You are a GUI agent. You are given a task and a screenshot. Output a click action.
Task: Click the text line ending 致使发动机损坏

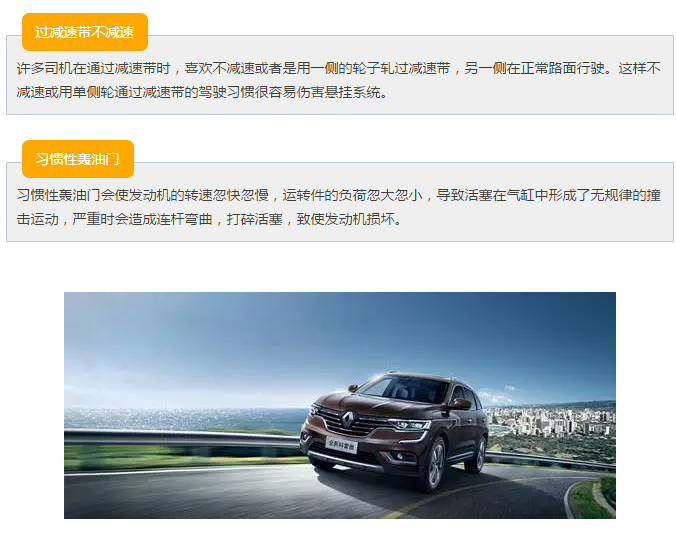[209, 219]
